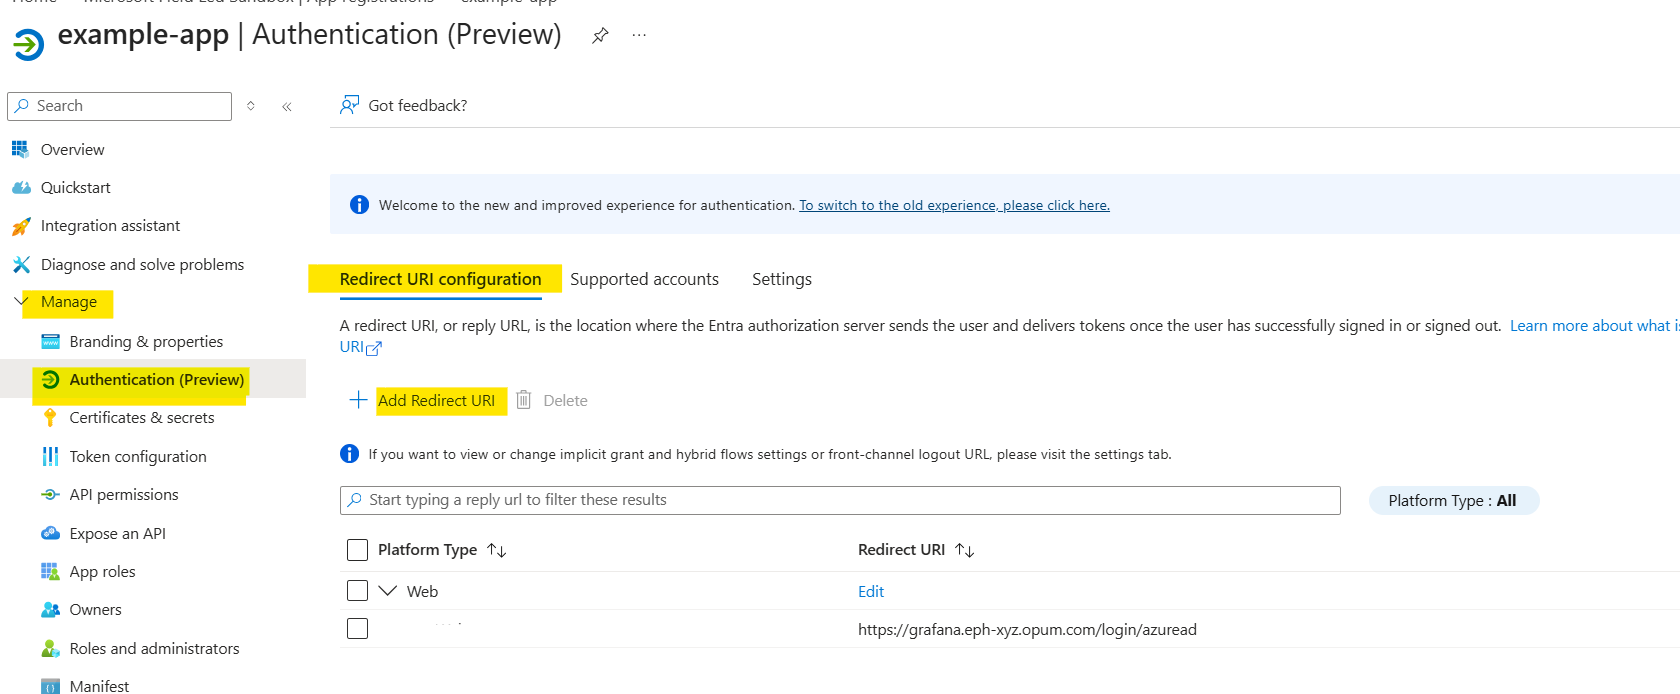This screenshot has height=694, width=1680.
Task: Click the Certificates & secrets key icon
Action: [x=50, y=417]
